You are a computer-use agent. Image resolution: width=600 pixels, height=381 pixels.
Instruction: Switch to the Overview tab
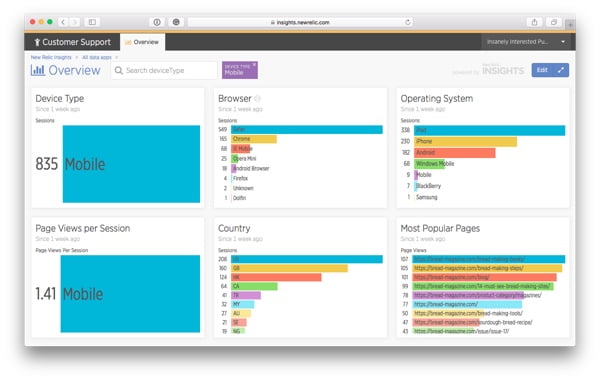tap(142, 42)
